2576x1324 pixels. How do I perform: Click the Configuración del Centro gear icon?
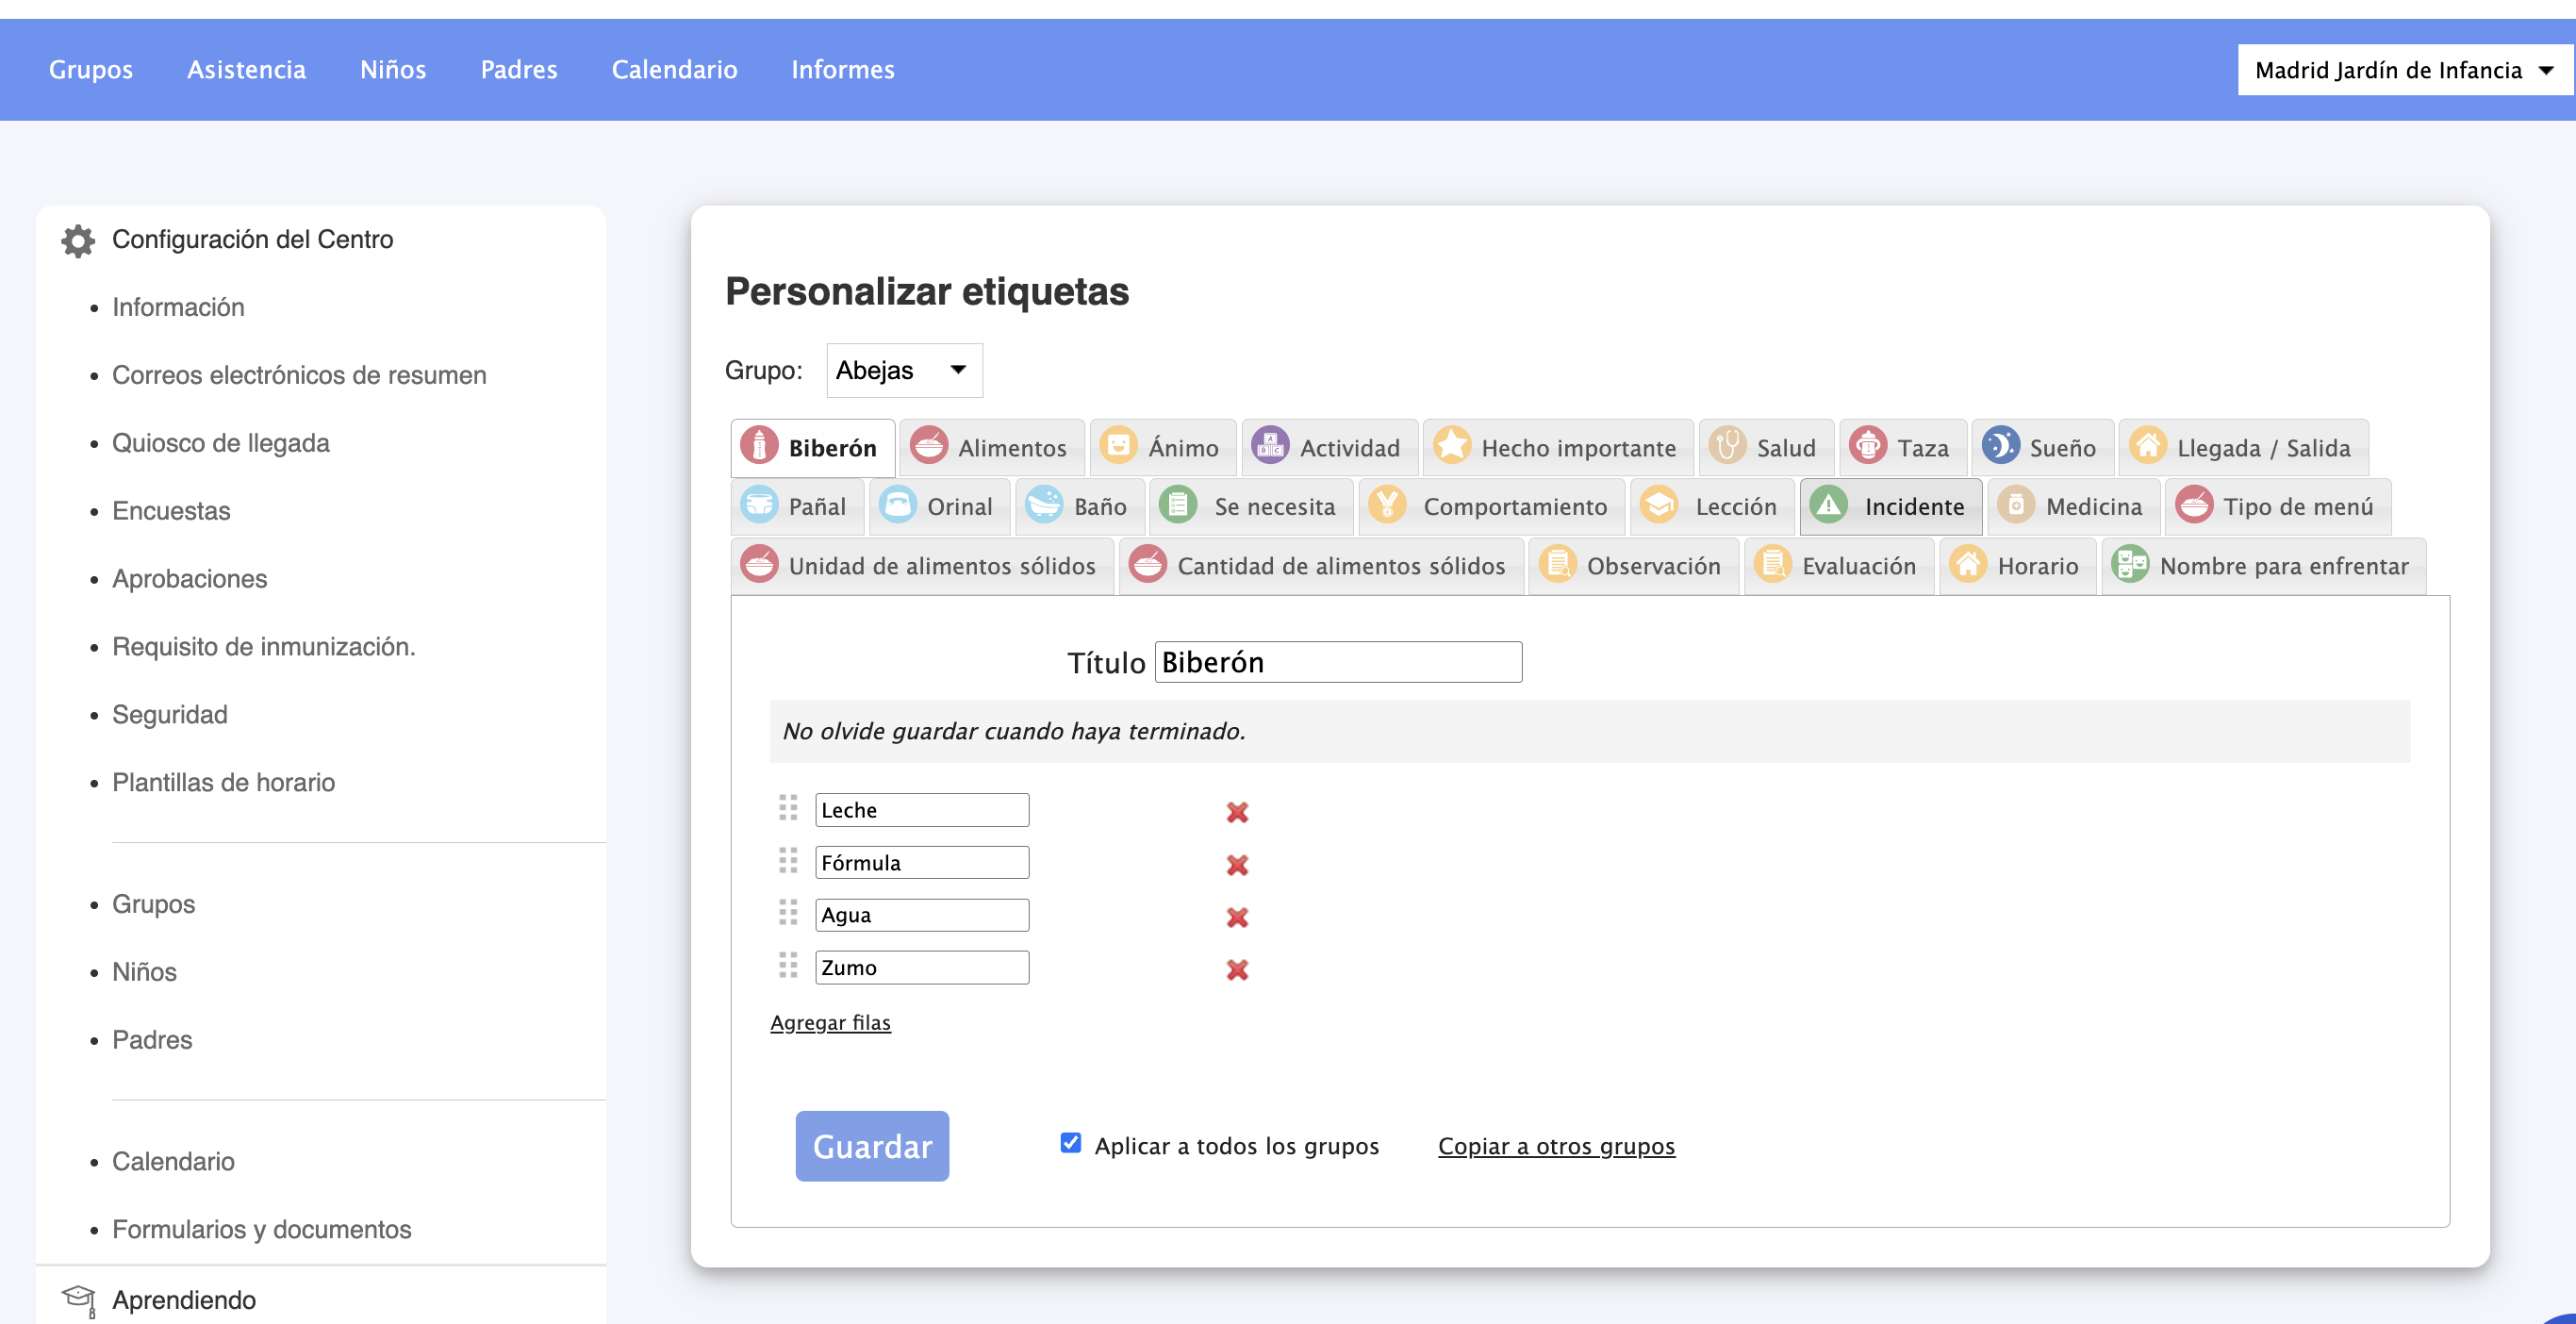coord(77,240)
